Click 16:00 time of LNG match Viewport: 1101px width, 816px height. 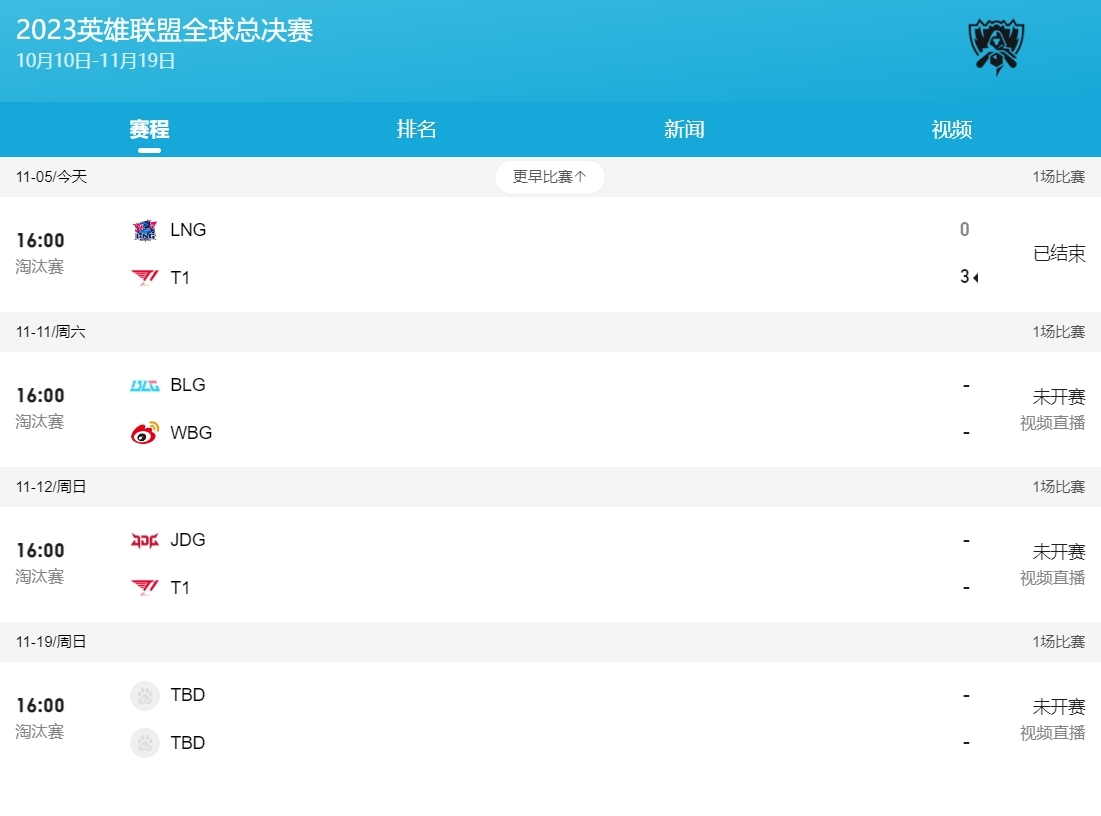point(41,241)
